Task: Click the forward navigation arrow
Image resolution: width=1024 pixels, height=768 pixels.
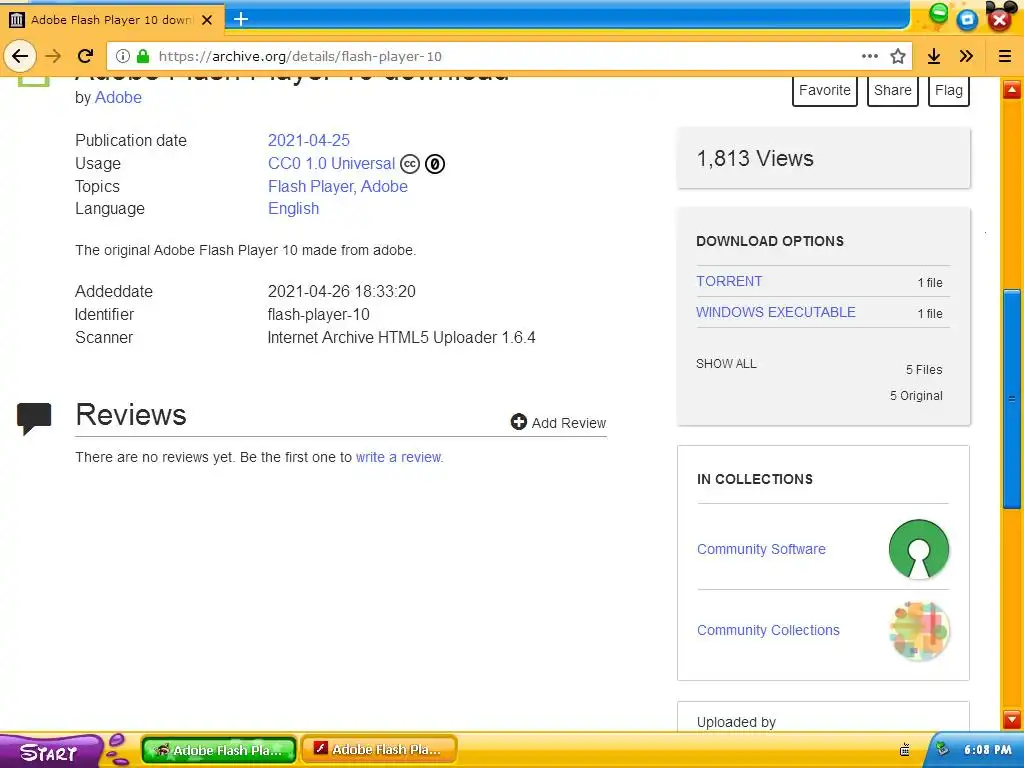Action: (x=53, y=56)
